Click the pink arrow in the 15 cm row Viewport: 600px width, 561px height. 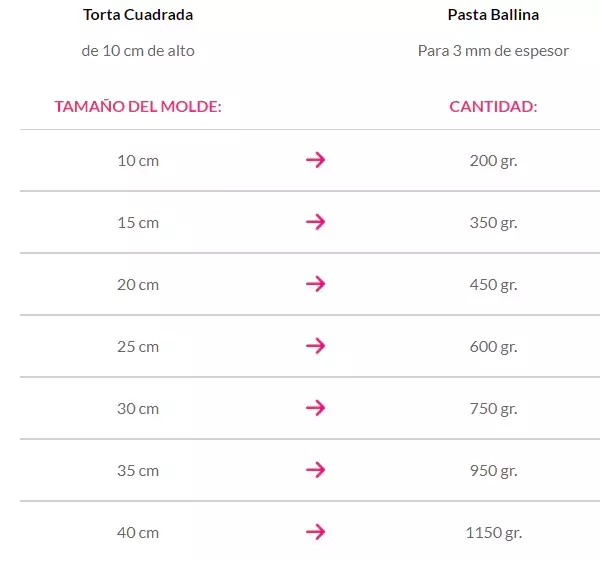click(315, 222)
